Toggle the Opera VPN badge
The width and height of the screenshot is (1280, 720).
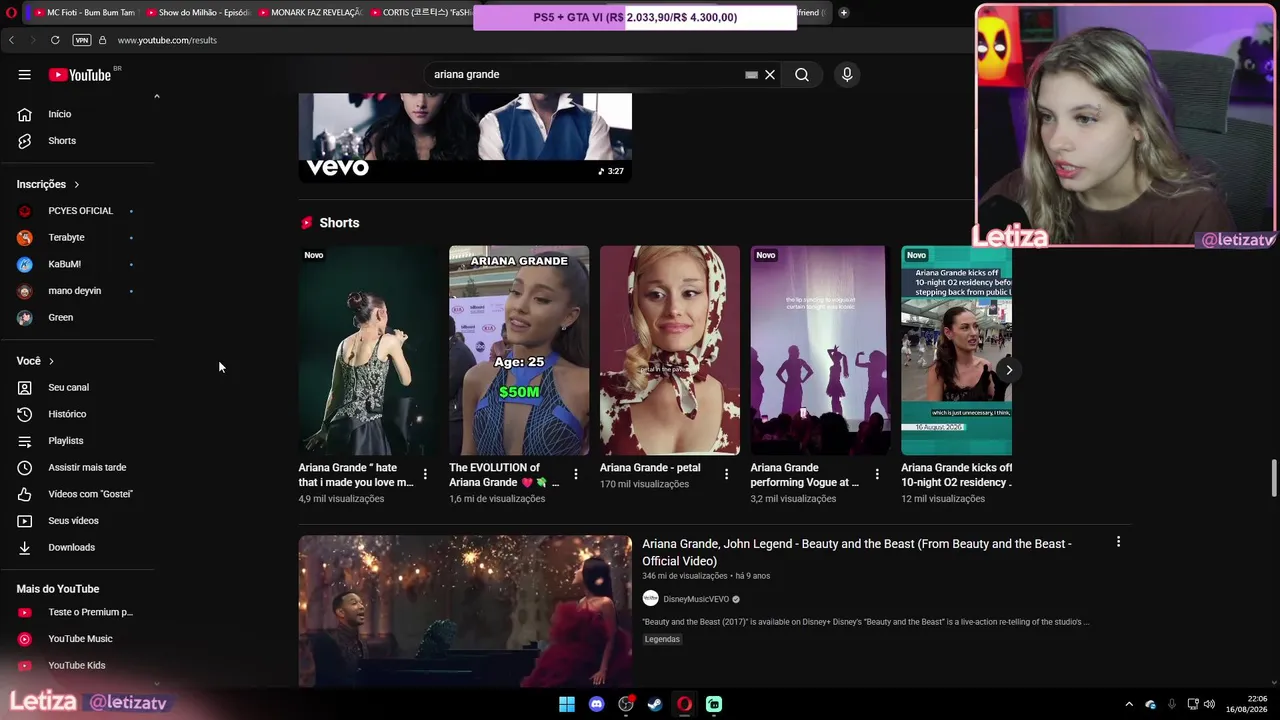pyautogui.click(x=82, y=40)
